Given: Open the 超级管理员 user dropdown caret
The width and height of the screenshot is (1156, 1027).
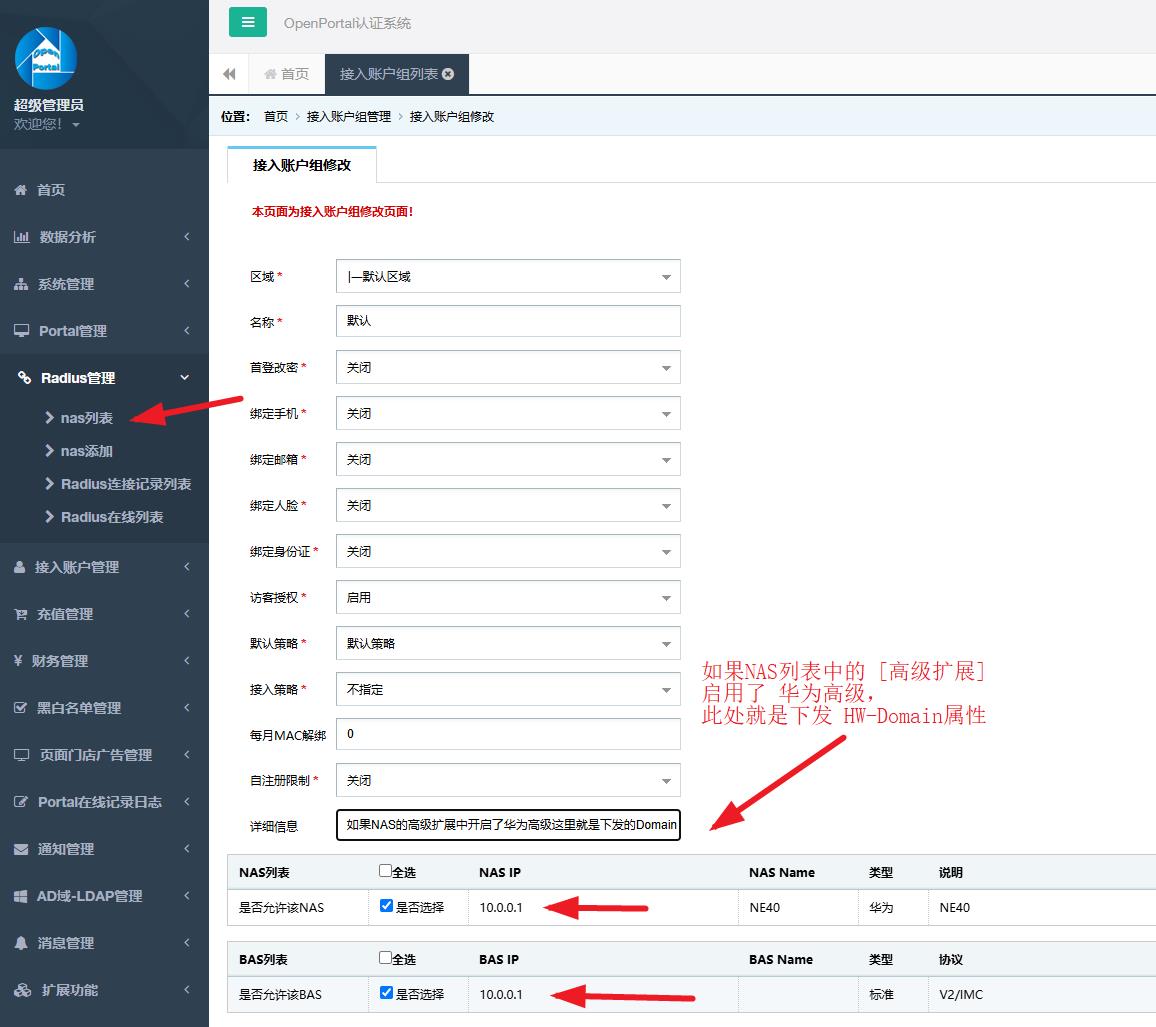Looking at the screenshot, I should (76, 125).
